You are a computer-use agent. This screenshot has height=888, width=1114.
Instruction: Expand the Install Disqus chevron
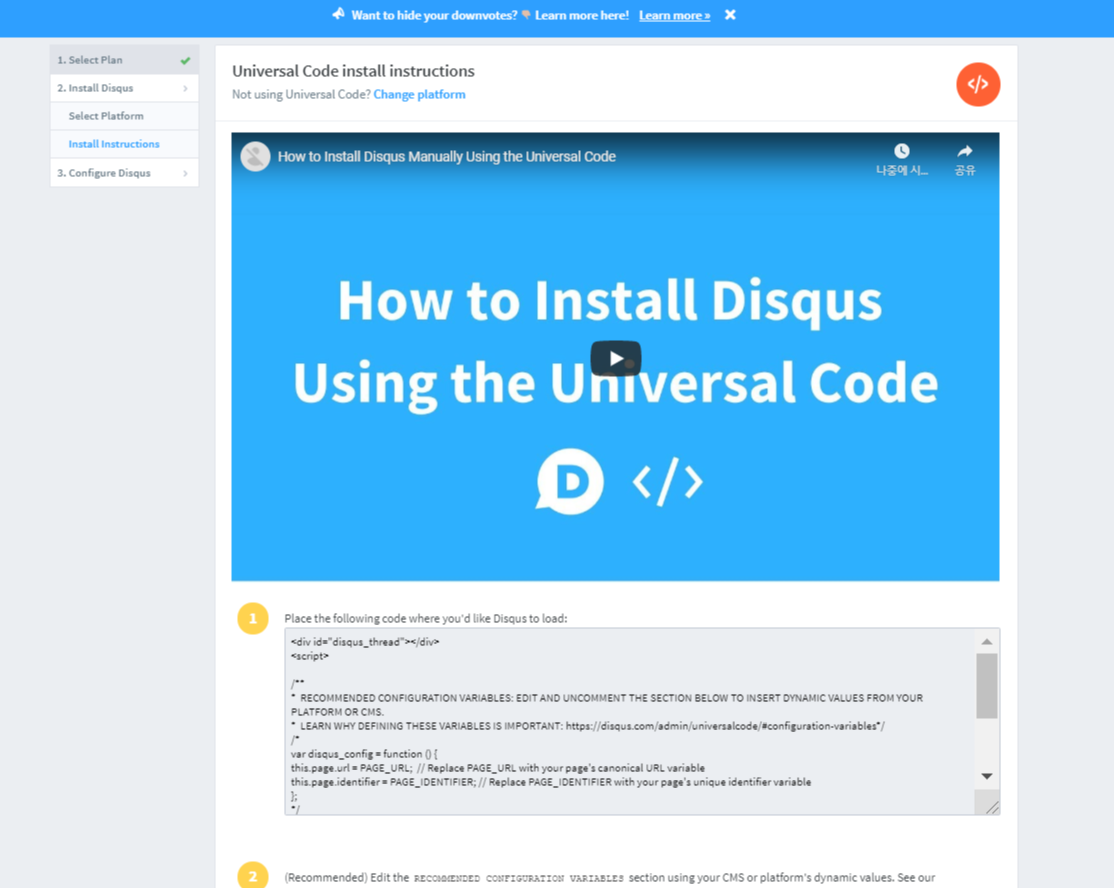(185, 88)
